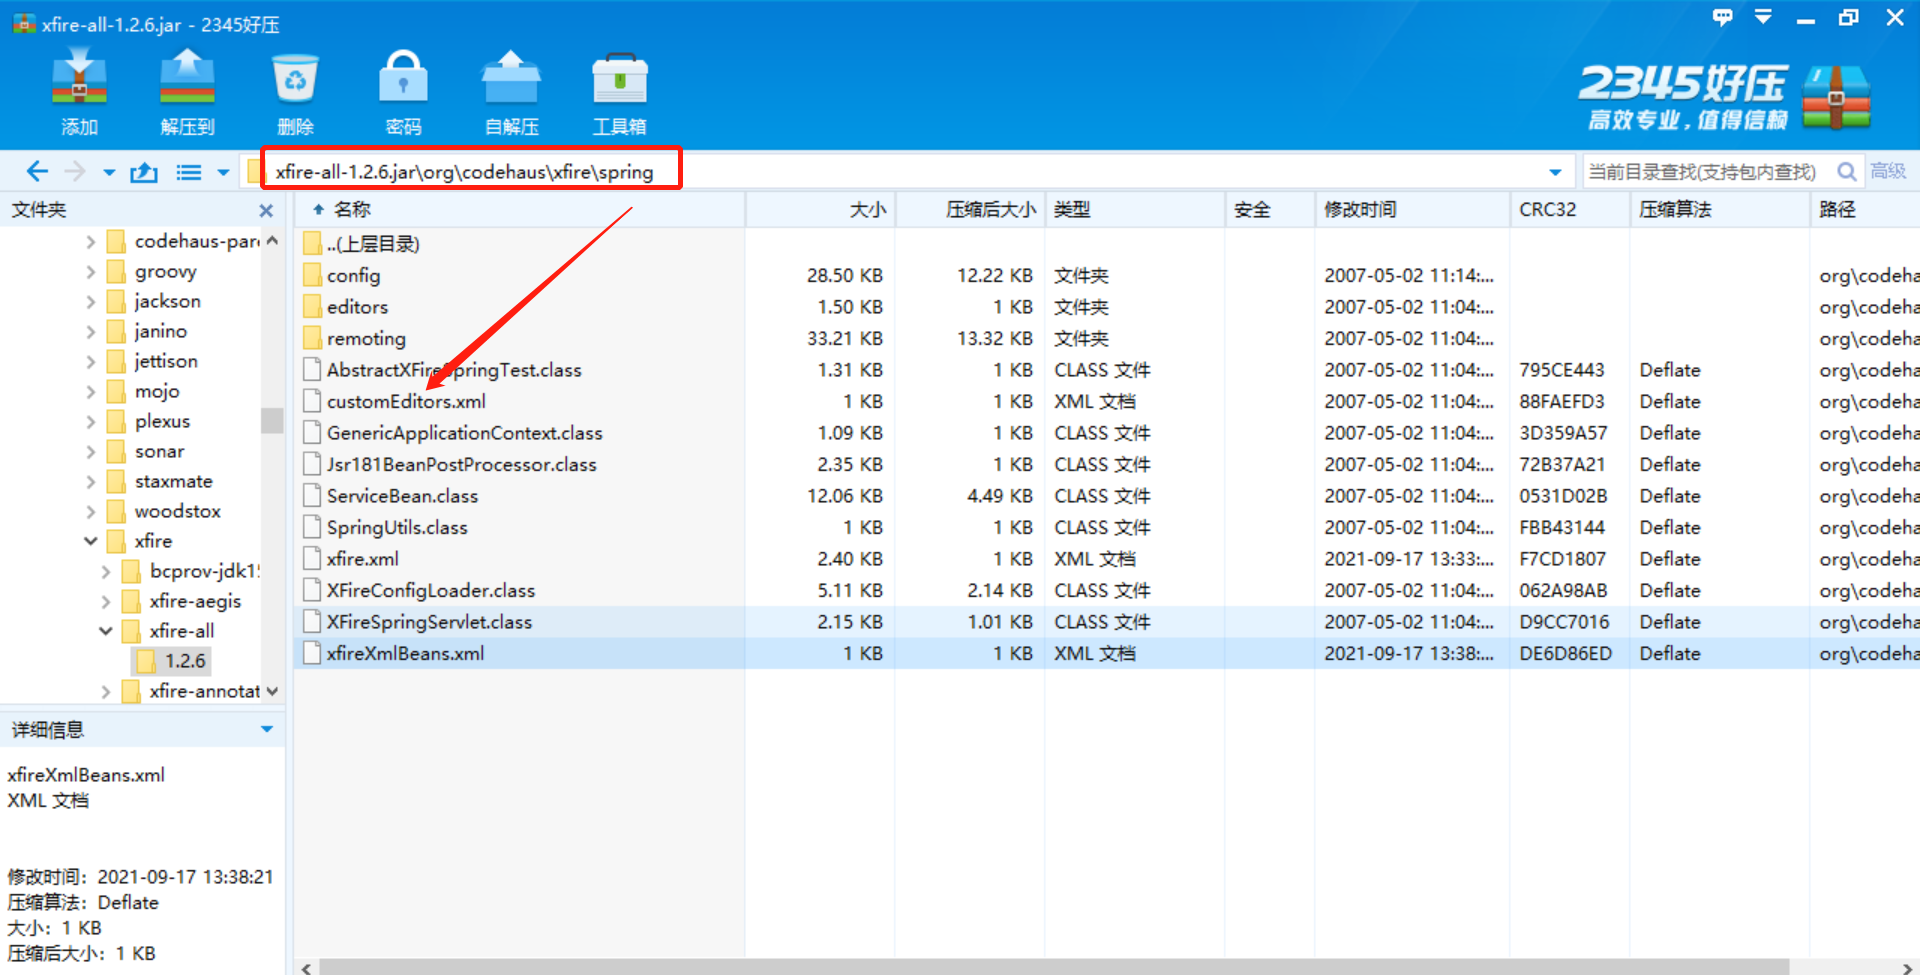Expand the jackson folder node
This screenshot has width=1920, height=975.
(90, 302)
